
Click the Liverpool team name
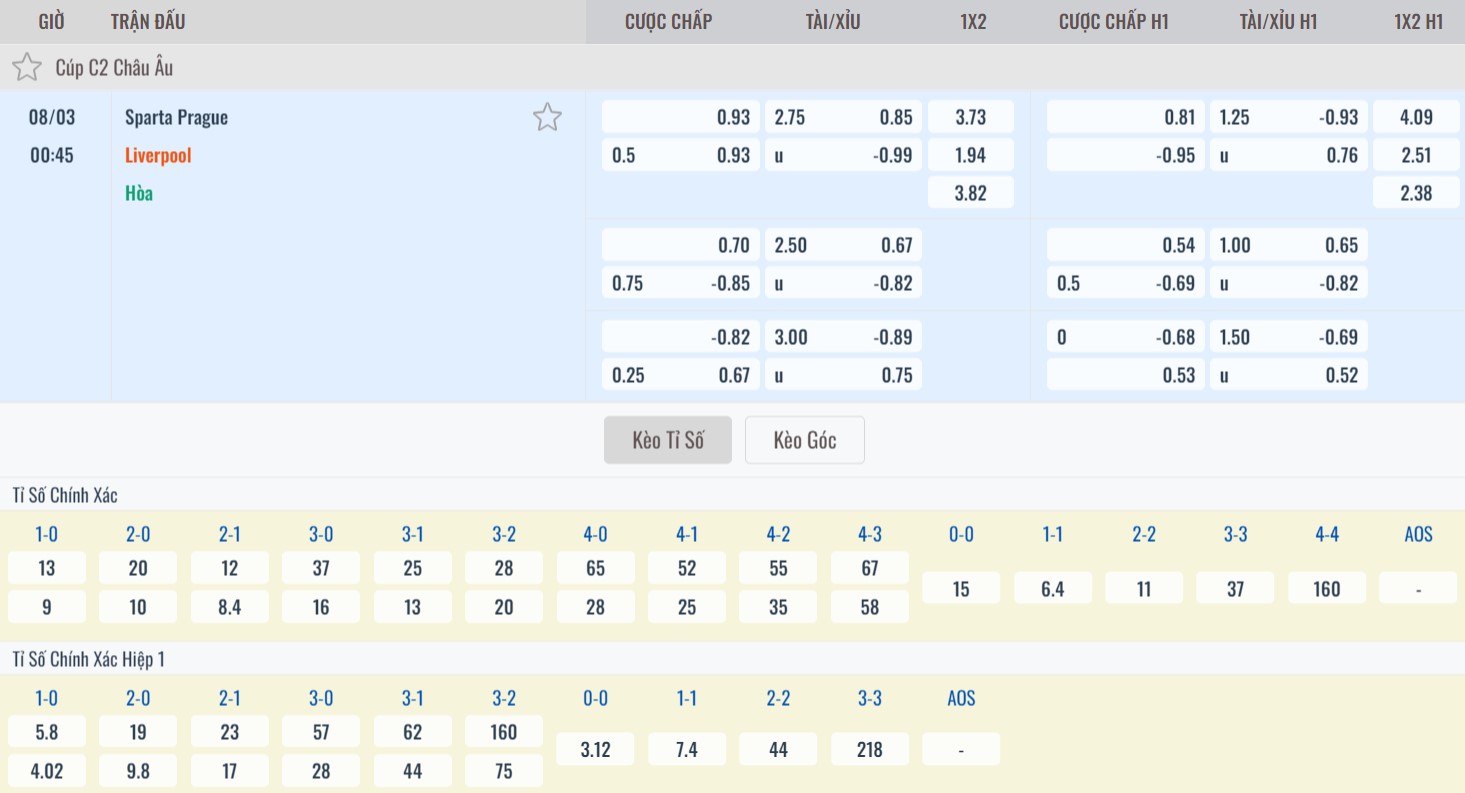pos(158,155)
